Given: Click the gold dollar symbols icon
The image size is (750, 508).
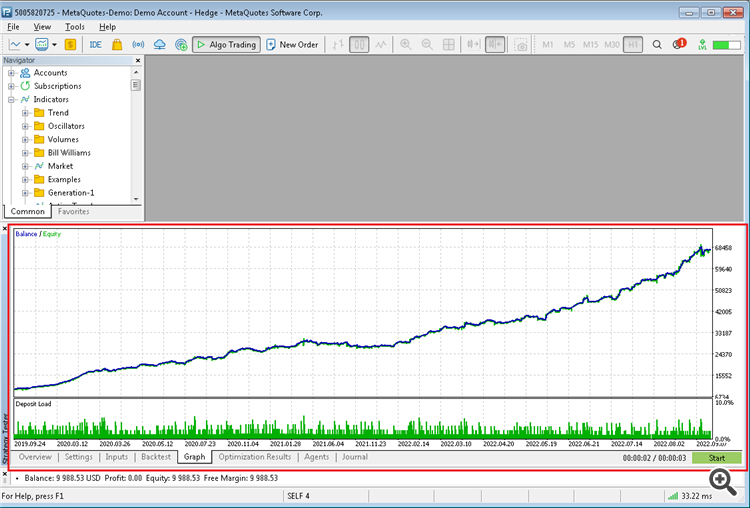Looking at the screenshot, I should pyautogui.click(x=70, y=44).
